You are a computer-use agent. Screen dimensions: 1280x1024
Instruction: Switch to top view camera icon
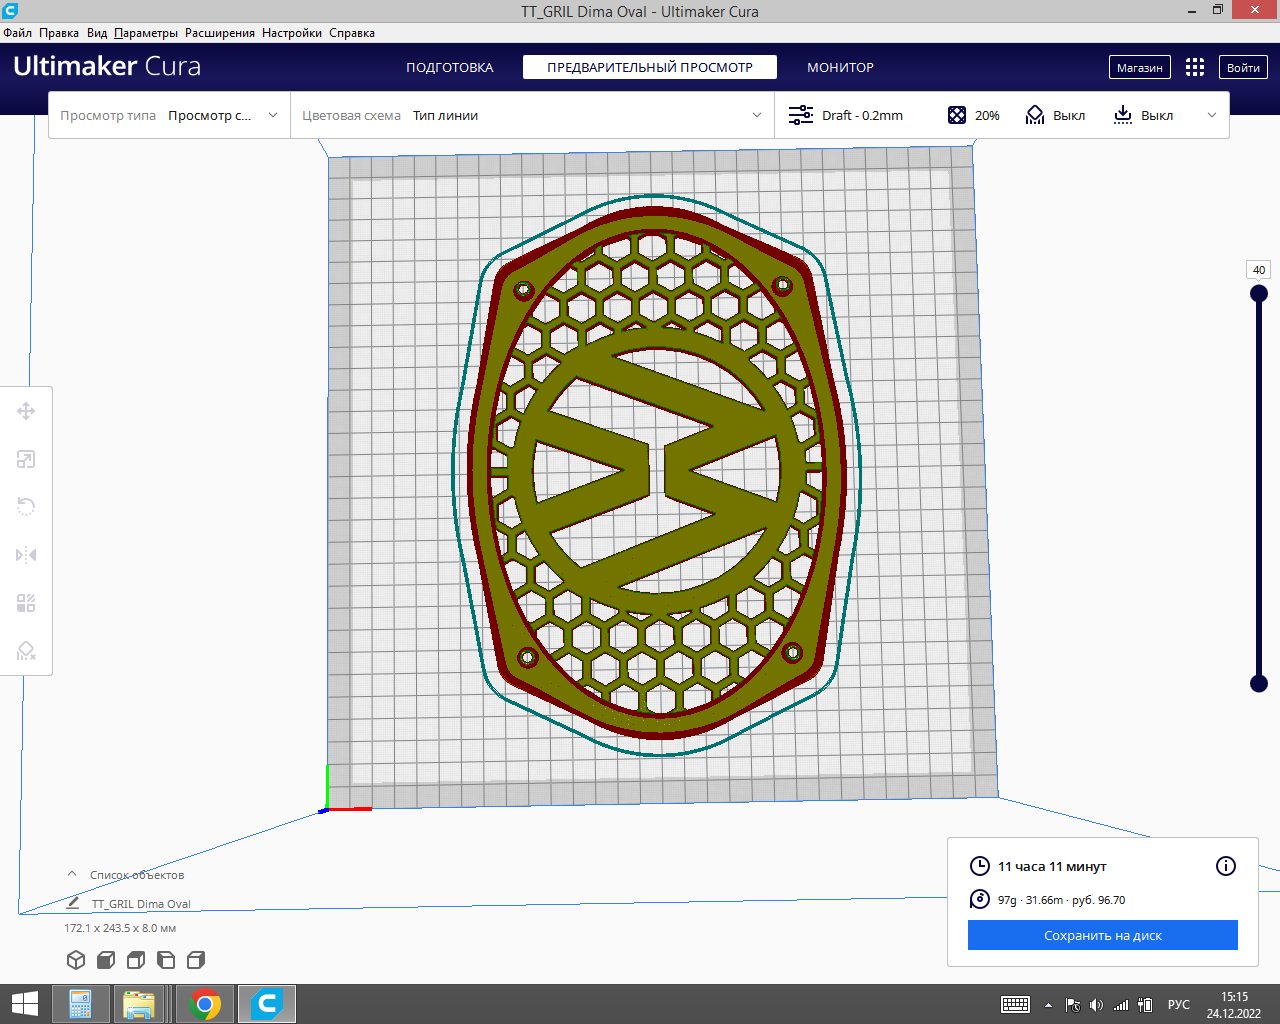coord(136,960)
